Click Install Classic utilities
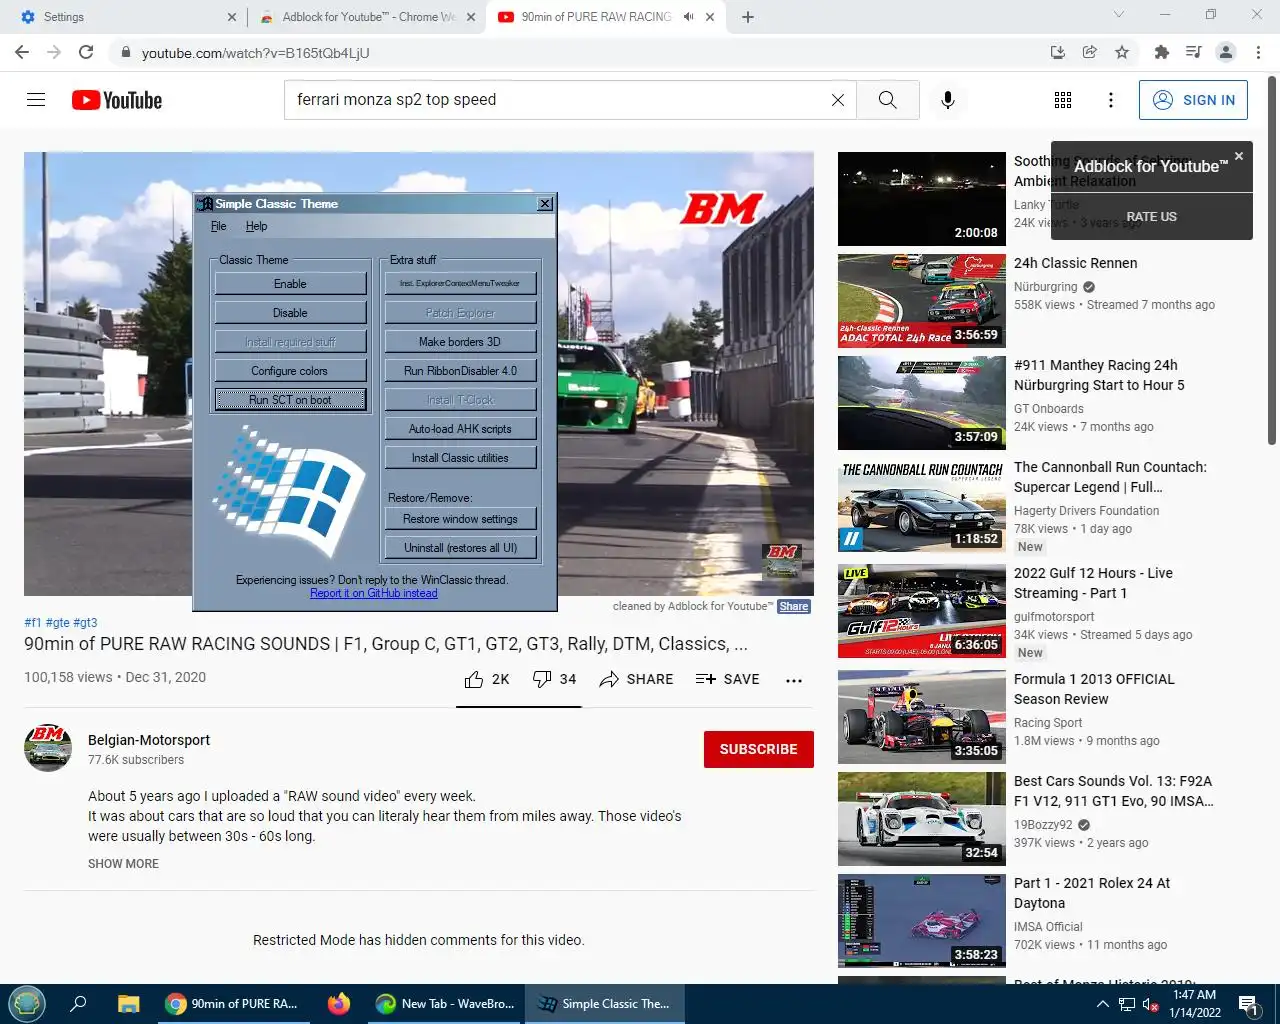This screenshot has height=1024, width=1280. 460,458
